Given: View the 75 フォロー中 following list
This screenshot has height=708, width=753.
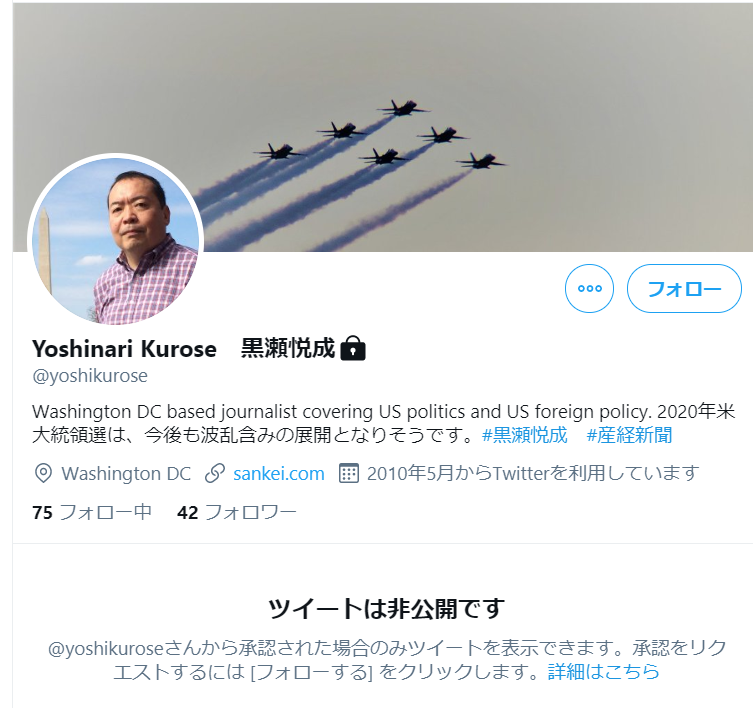Looking at the screenshot, I should tap(92, 513).
